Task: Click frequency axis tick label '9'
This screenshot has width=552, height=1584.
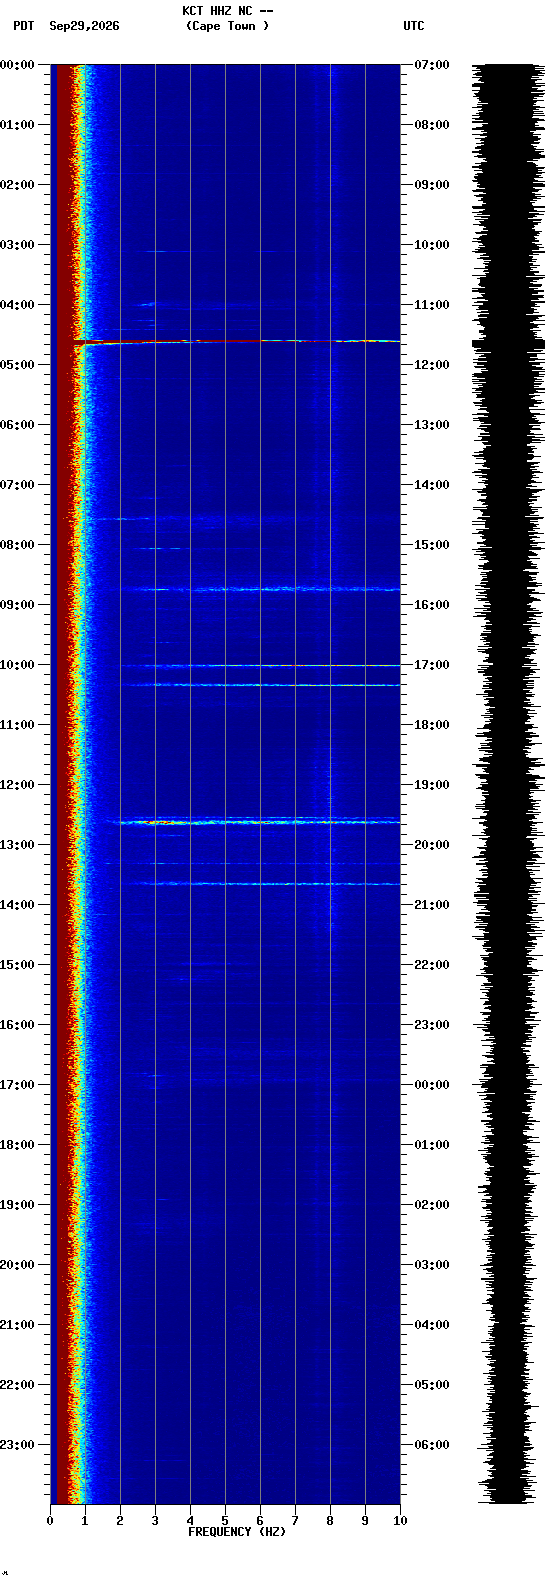Action: [x=365, y=1521]
